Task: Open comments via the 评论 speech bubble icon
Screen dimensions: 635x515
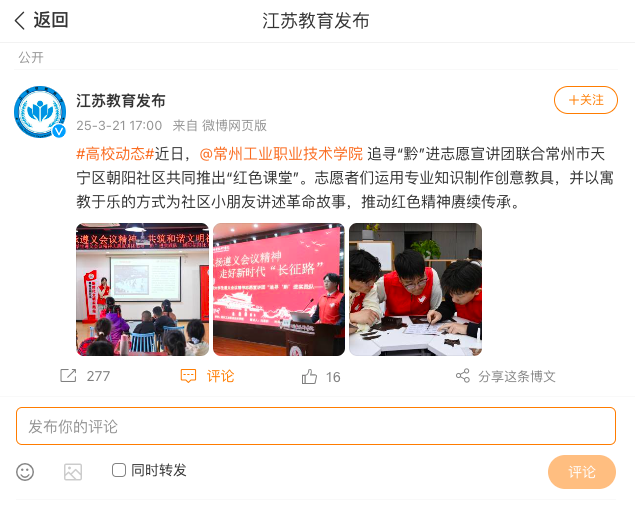Action: (188, 376)
